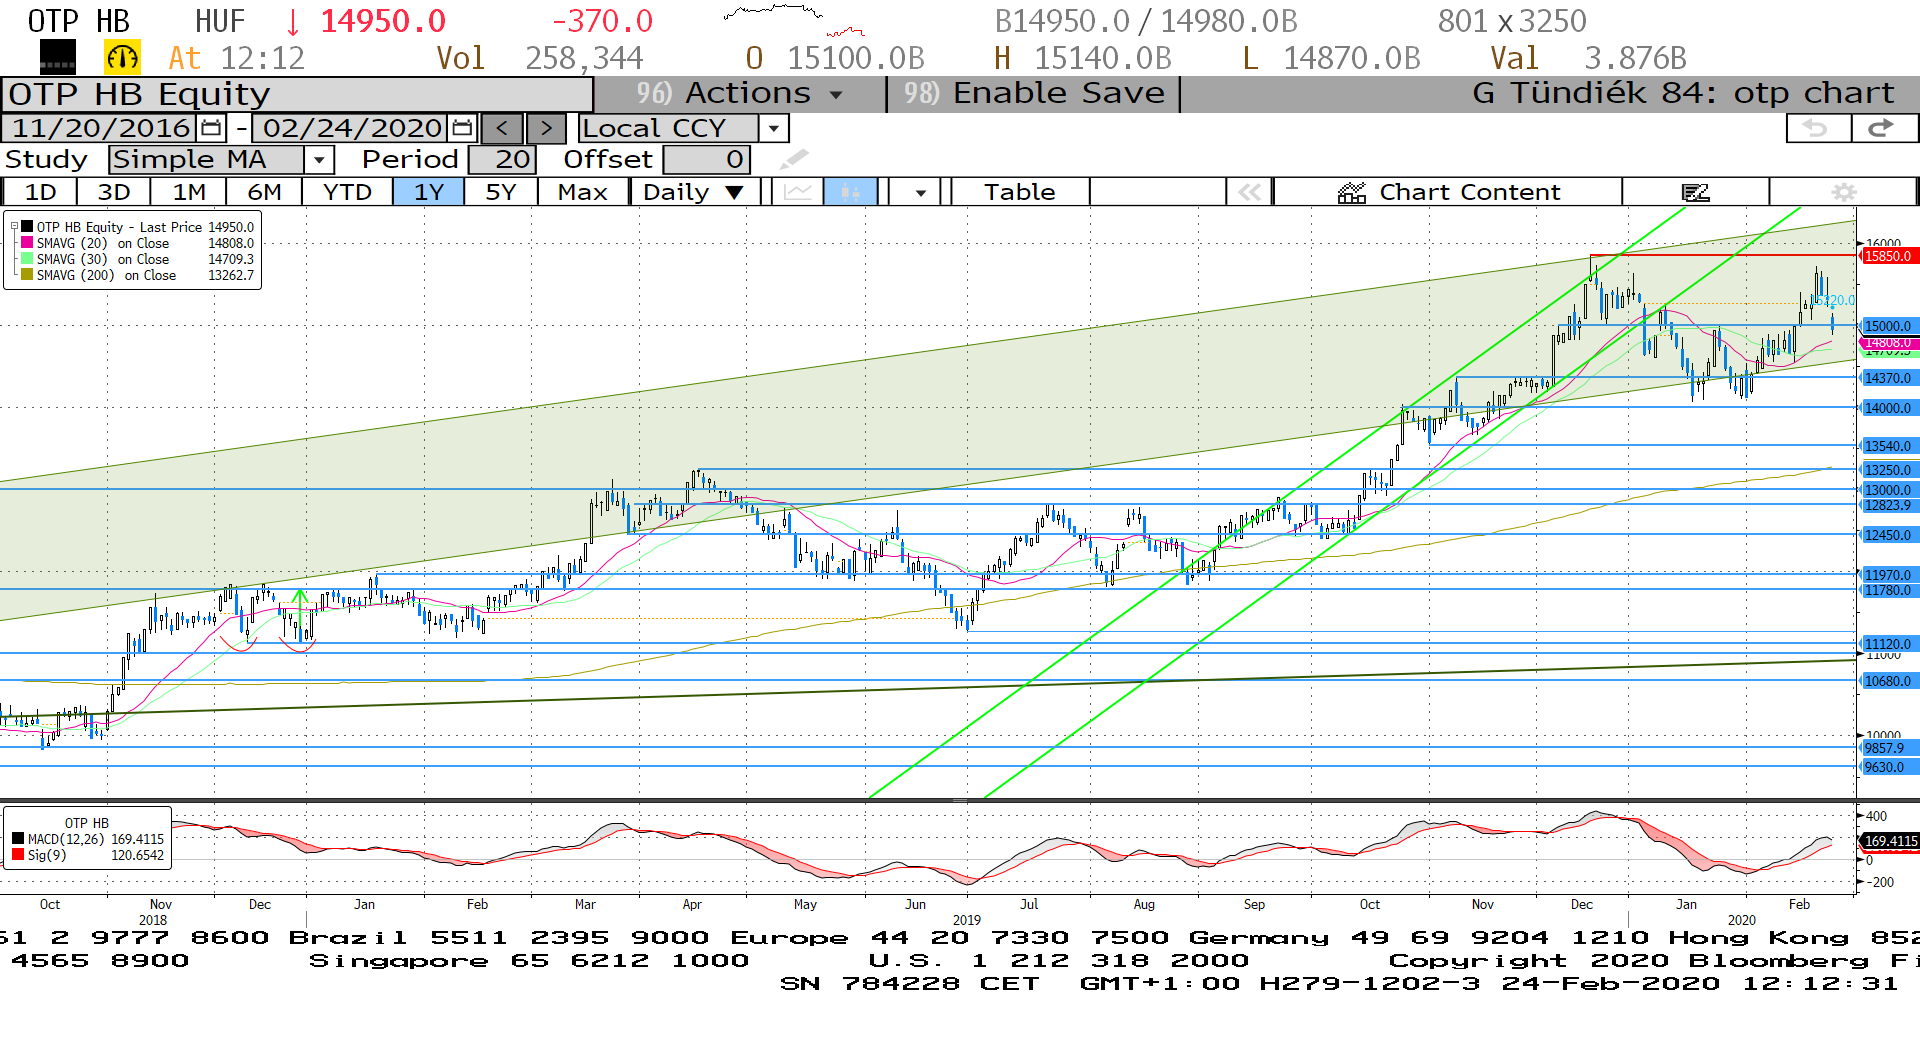Select the 1Y range tab

click(x=428, y=192)
